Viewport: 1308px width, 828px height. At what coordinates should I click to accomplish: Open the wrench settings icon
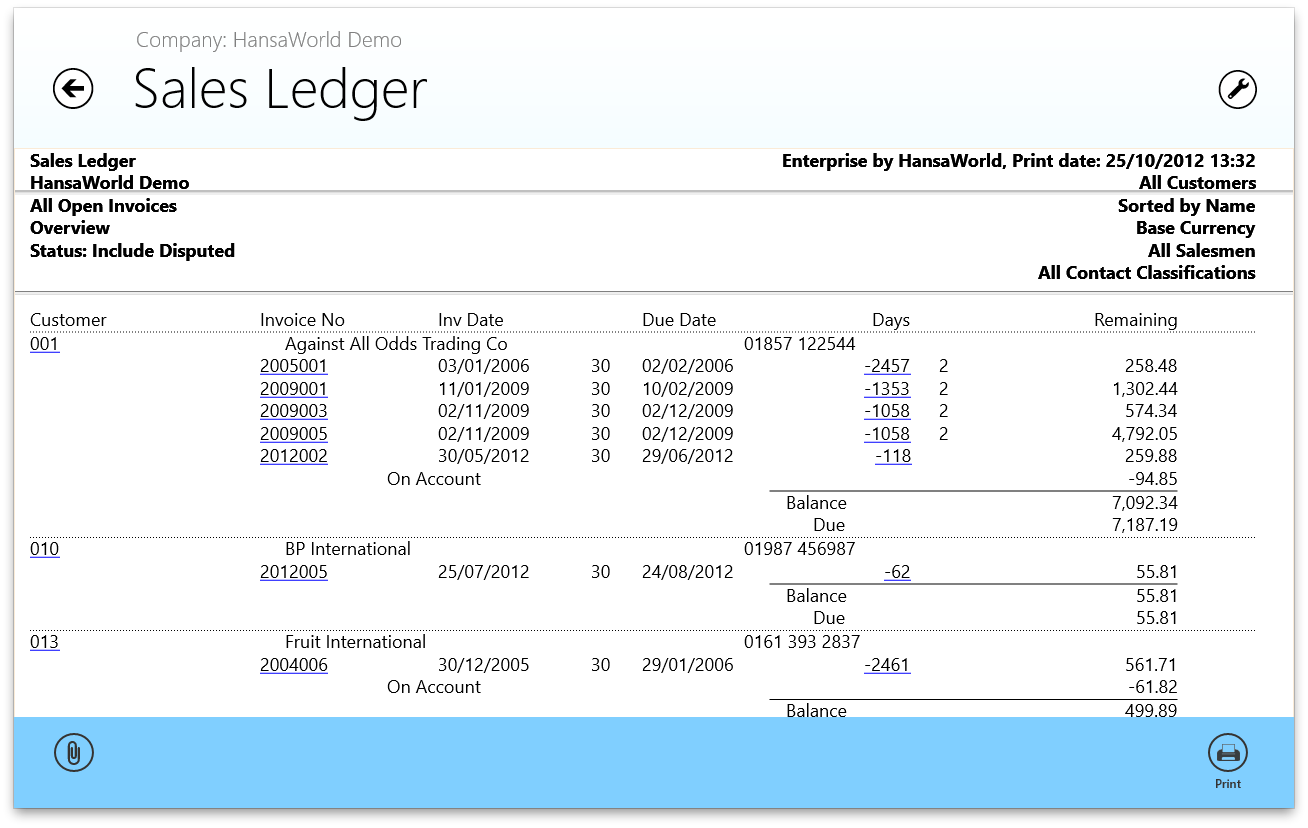(x=1237, y=89)
